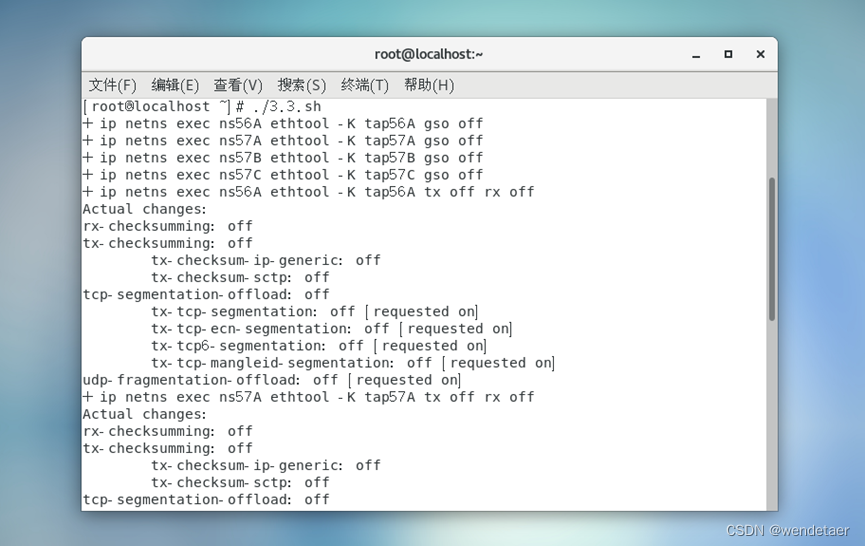The height and width of the screenshot is (546, 865).
Task: Click the 'tx-tcp6-segmentation: off' line
Action: pyautogui.click(x=319, y=346)
